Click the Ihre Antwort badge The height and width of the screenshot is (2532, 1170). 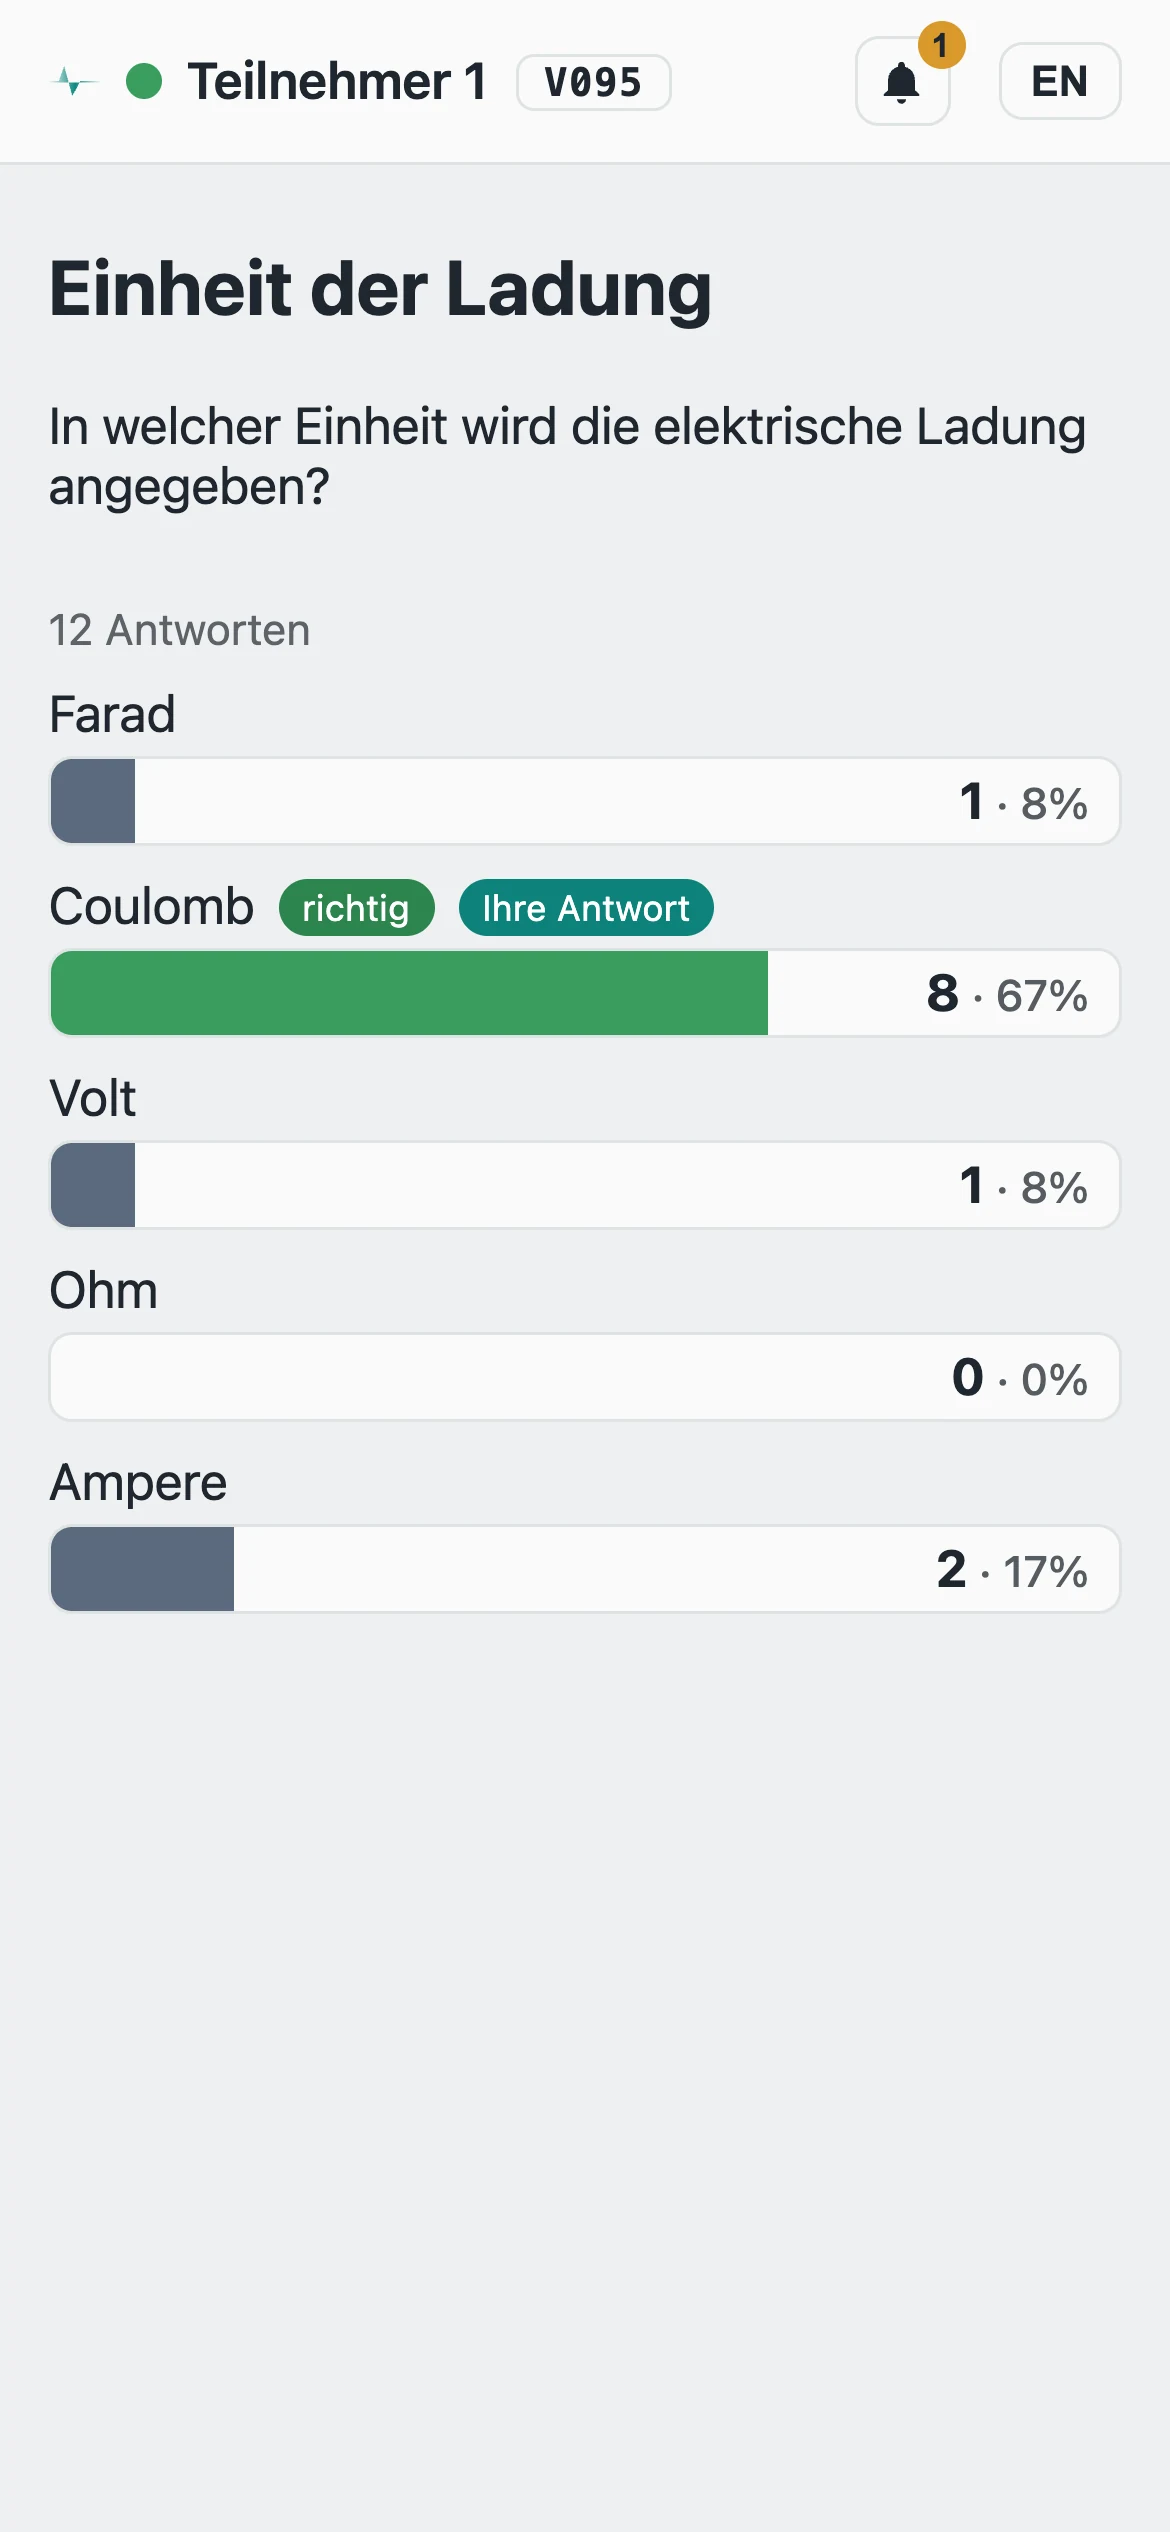(x=586, y=908)
